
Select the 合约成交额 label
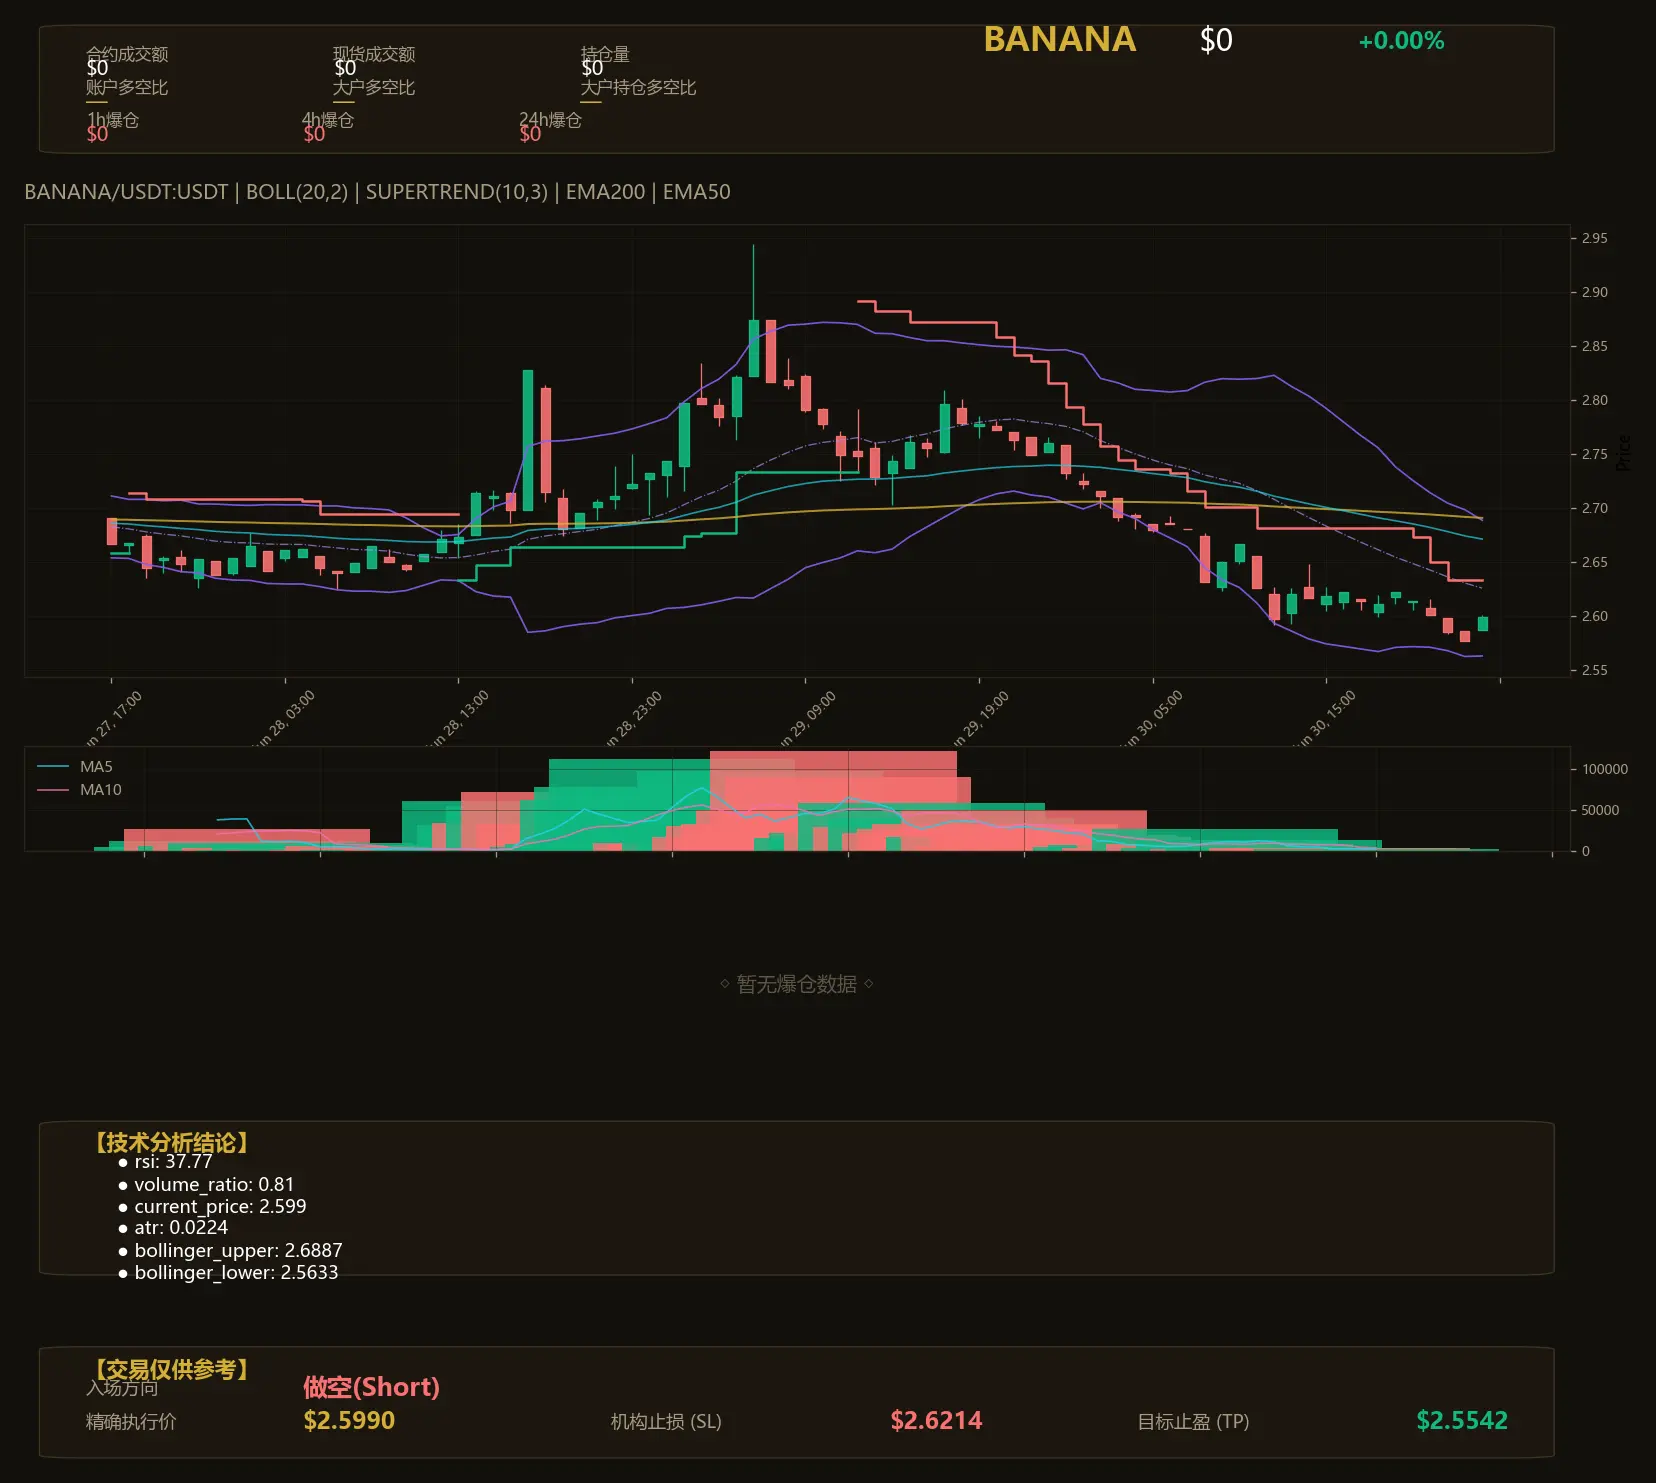point(127,54)
